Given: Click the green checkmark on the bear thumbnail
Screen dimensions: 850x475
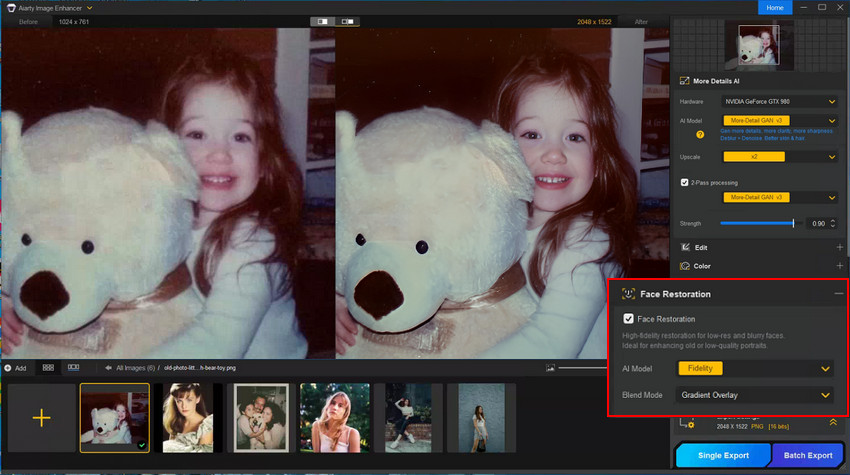Looking at the screenshot, I should (x=142, y=445).
